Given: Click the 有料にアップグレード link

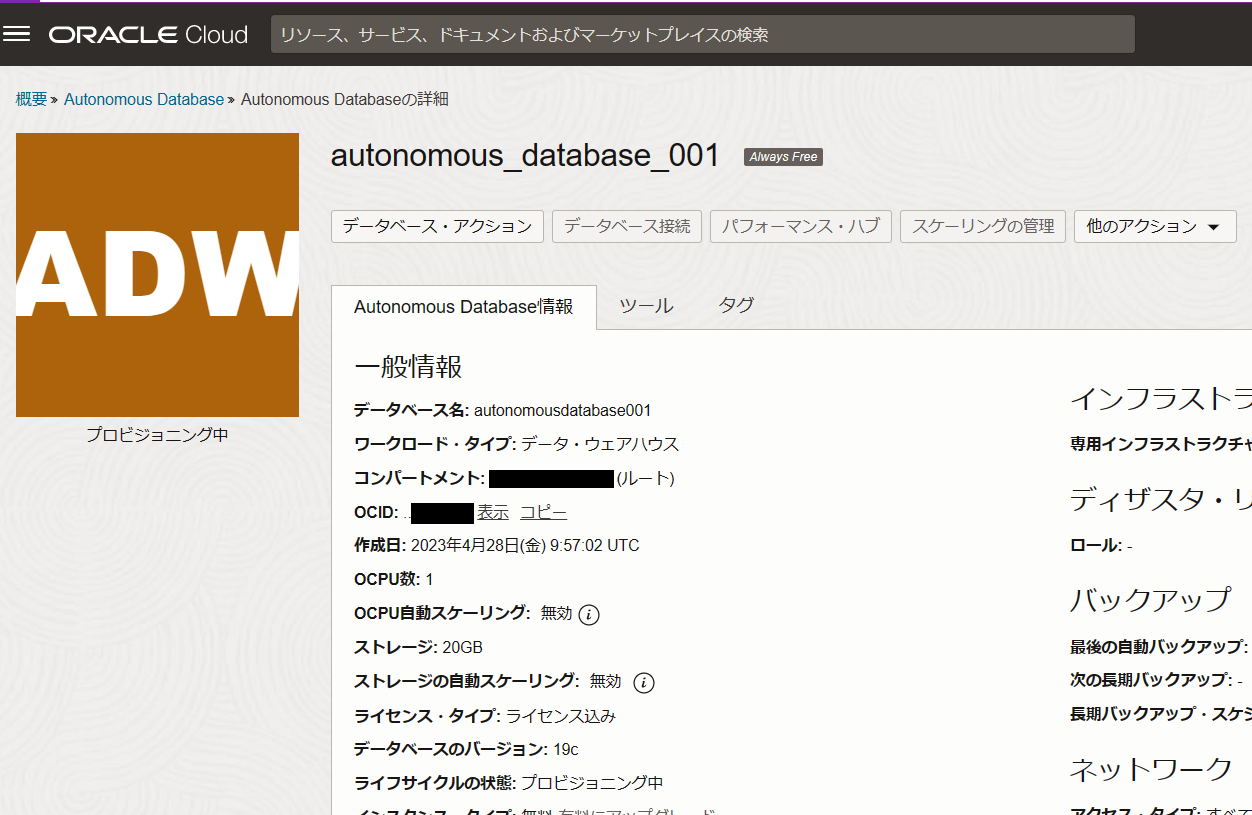Looking at the screenshot, I should point(637,811).
